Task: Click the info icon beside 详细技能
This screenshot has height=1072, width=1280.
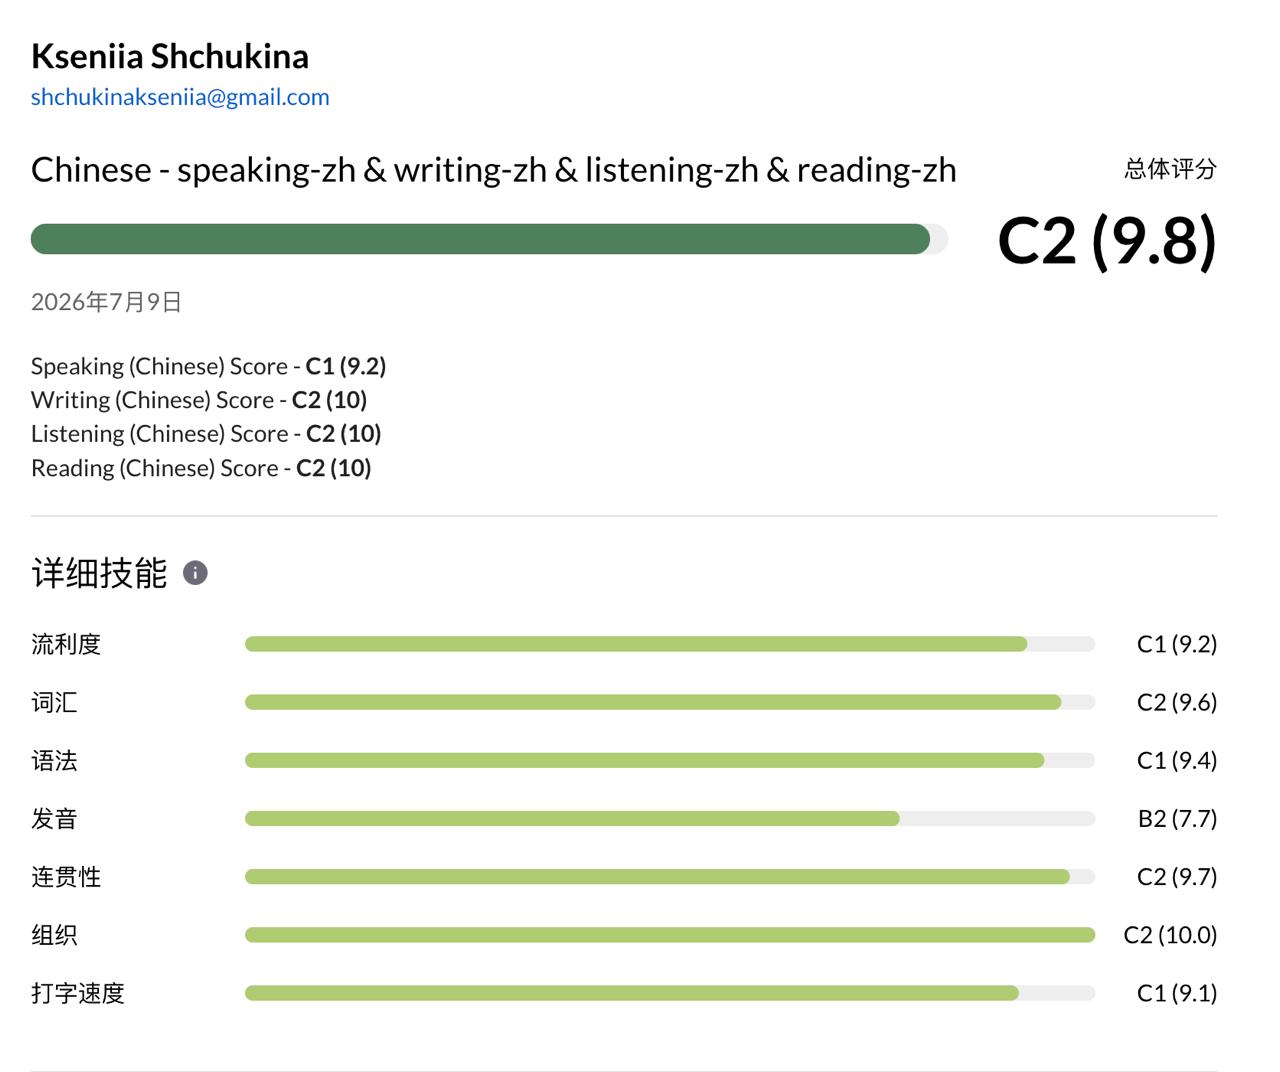Action: click(x=195, y=573)
